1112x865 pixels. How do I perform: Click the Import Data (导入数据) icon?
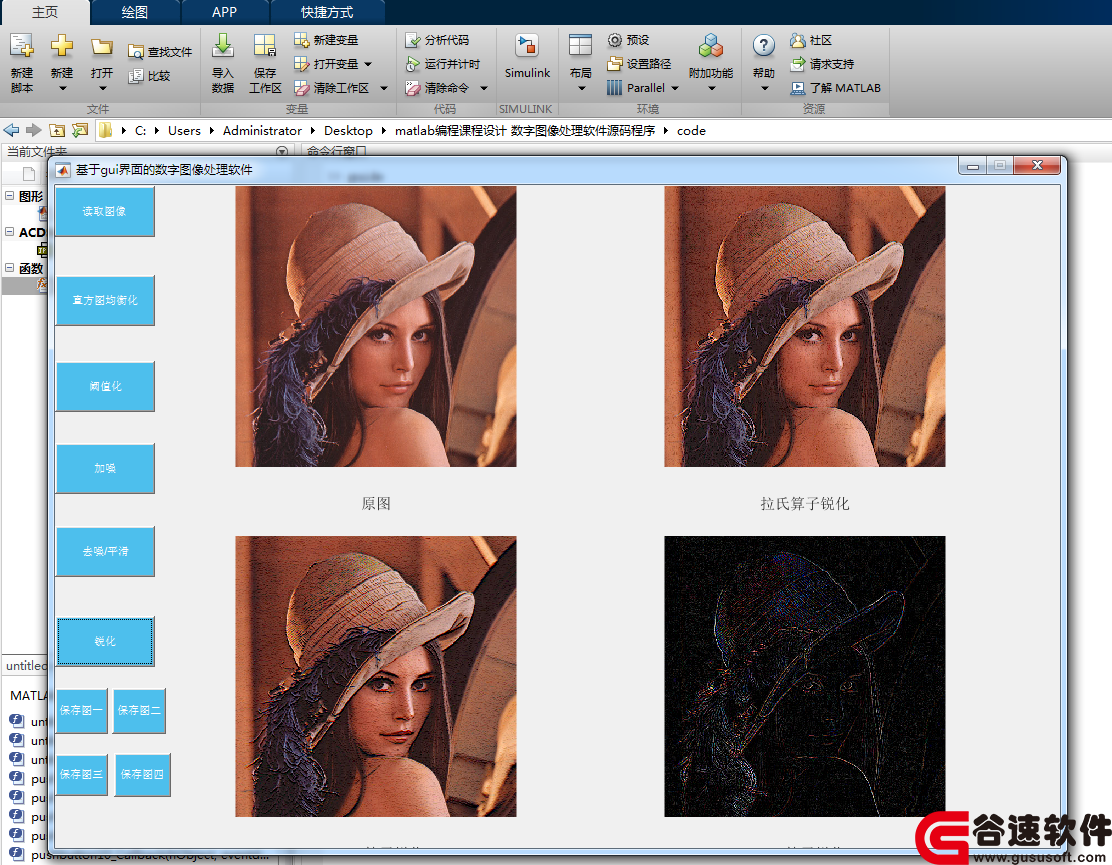(x=223, y=45)
